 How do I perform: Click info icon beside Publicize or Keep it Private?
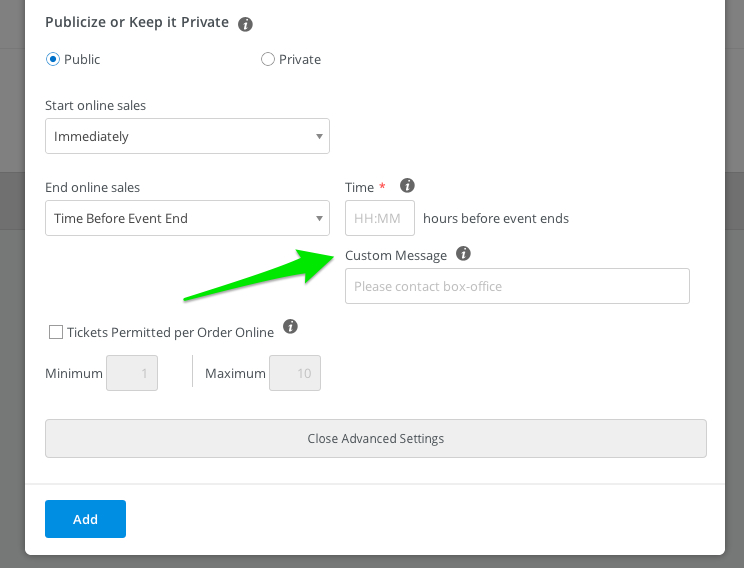(245, 24)
